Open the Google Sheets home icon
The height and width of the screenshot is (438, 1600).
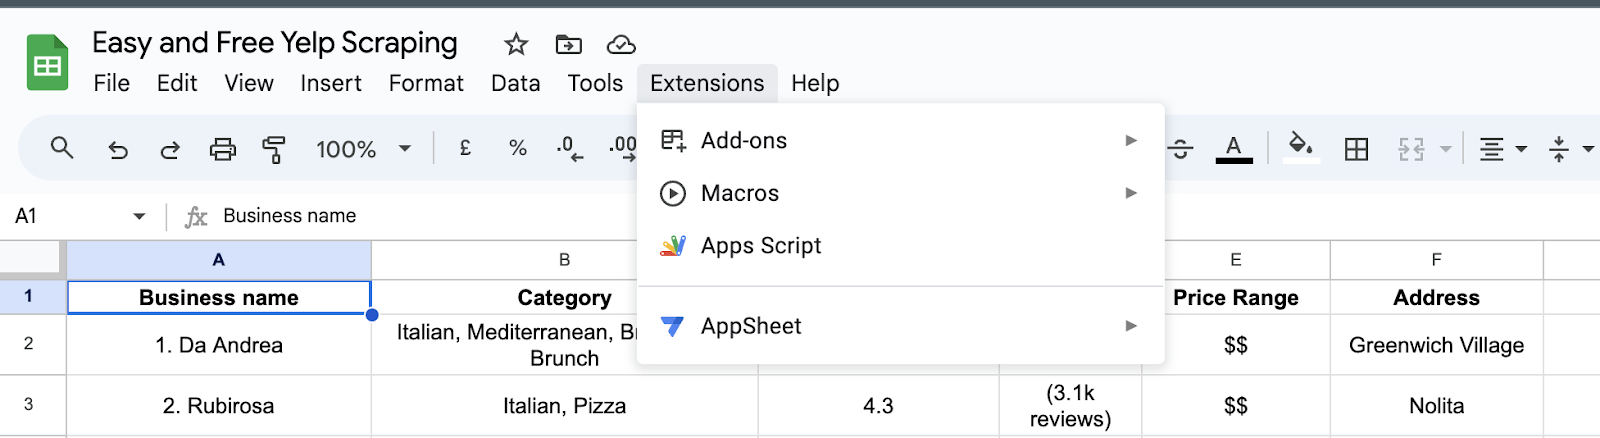point(47,63)
